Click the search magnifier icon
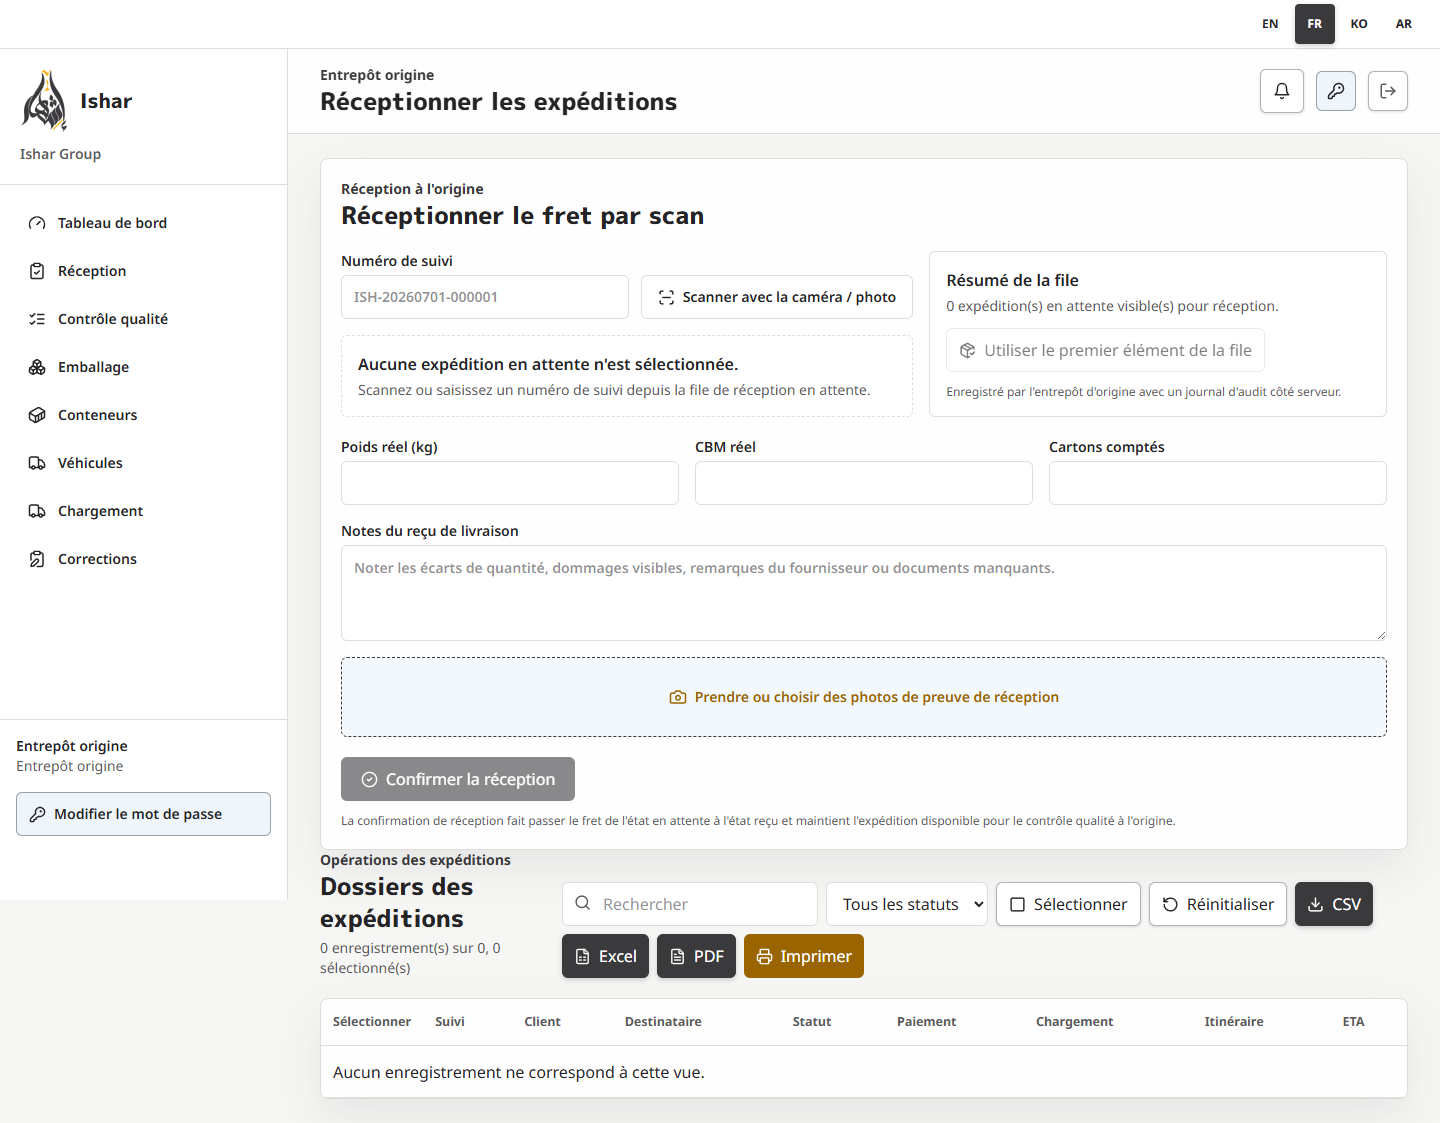 (583, 903)
